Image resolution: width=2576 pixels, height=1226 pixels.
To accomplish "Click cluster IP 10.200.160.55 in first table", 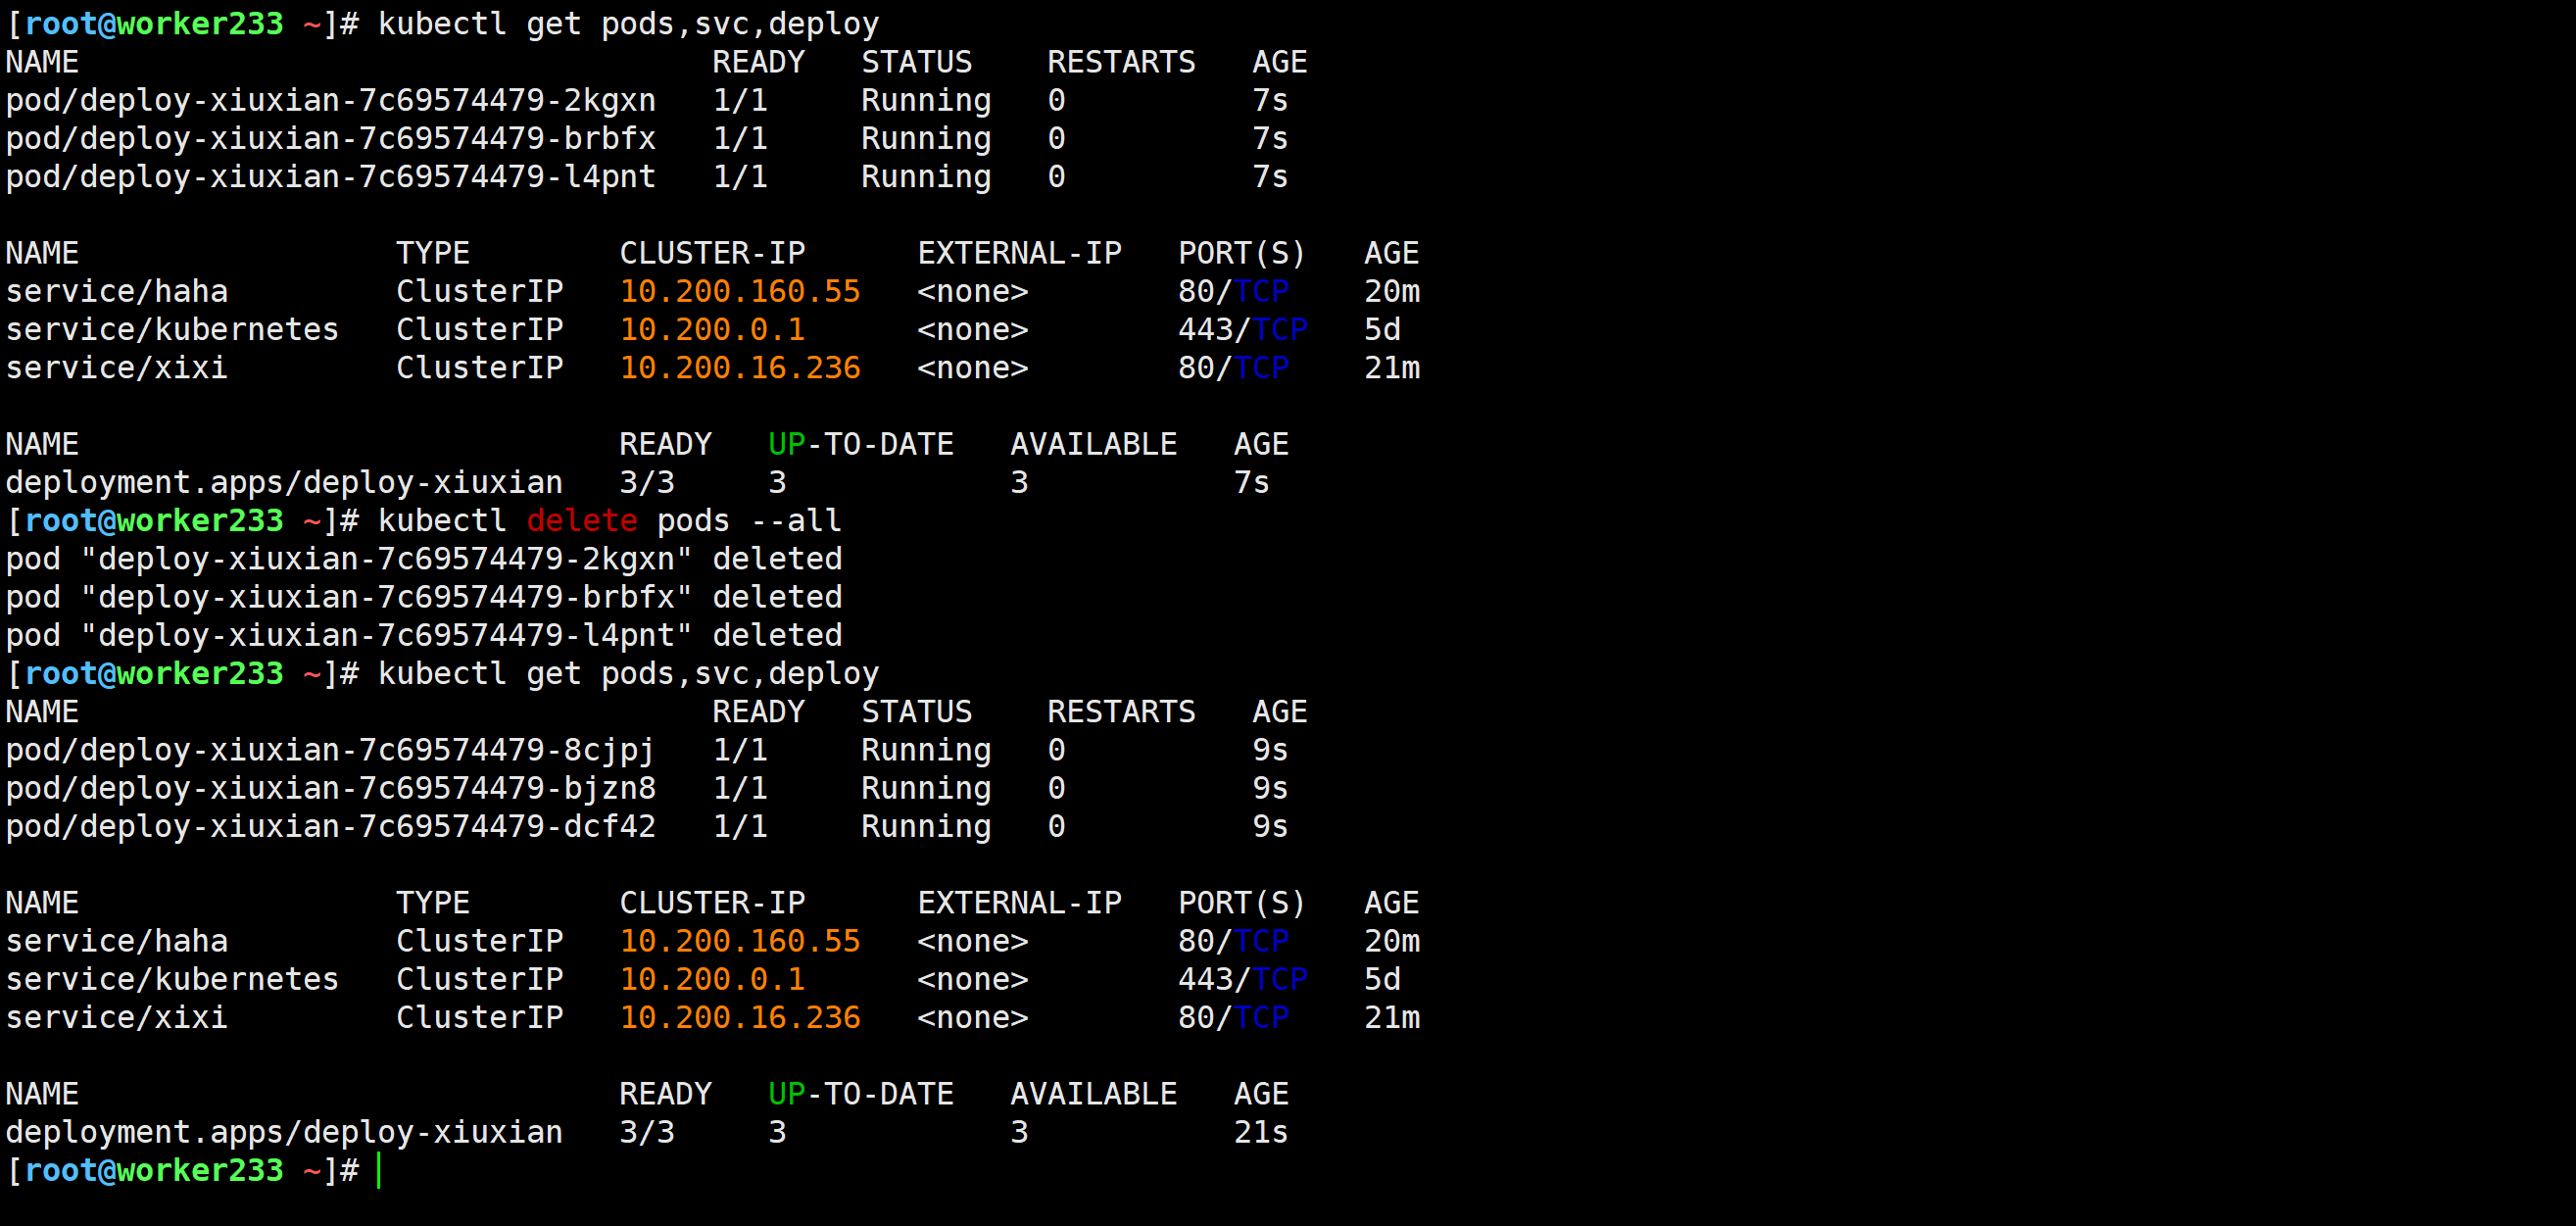I will click(739, 291).
